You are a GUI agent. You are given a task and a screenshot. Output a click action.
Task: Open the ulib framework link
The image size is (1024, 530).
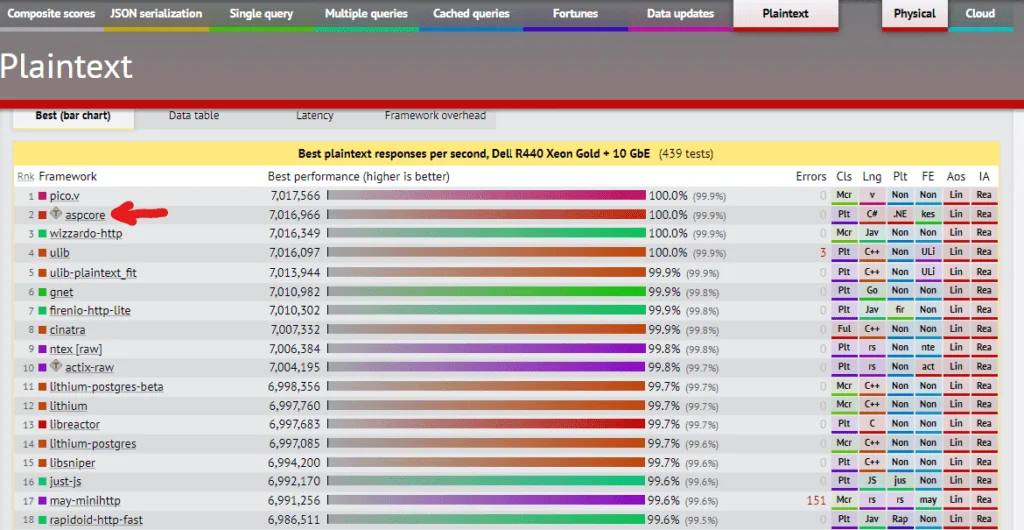[59, 253]
